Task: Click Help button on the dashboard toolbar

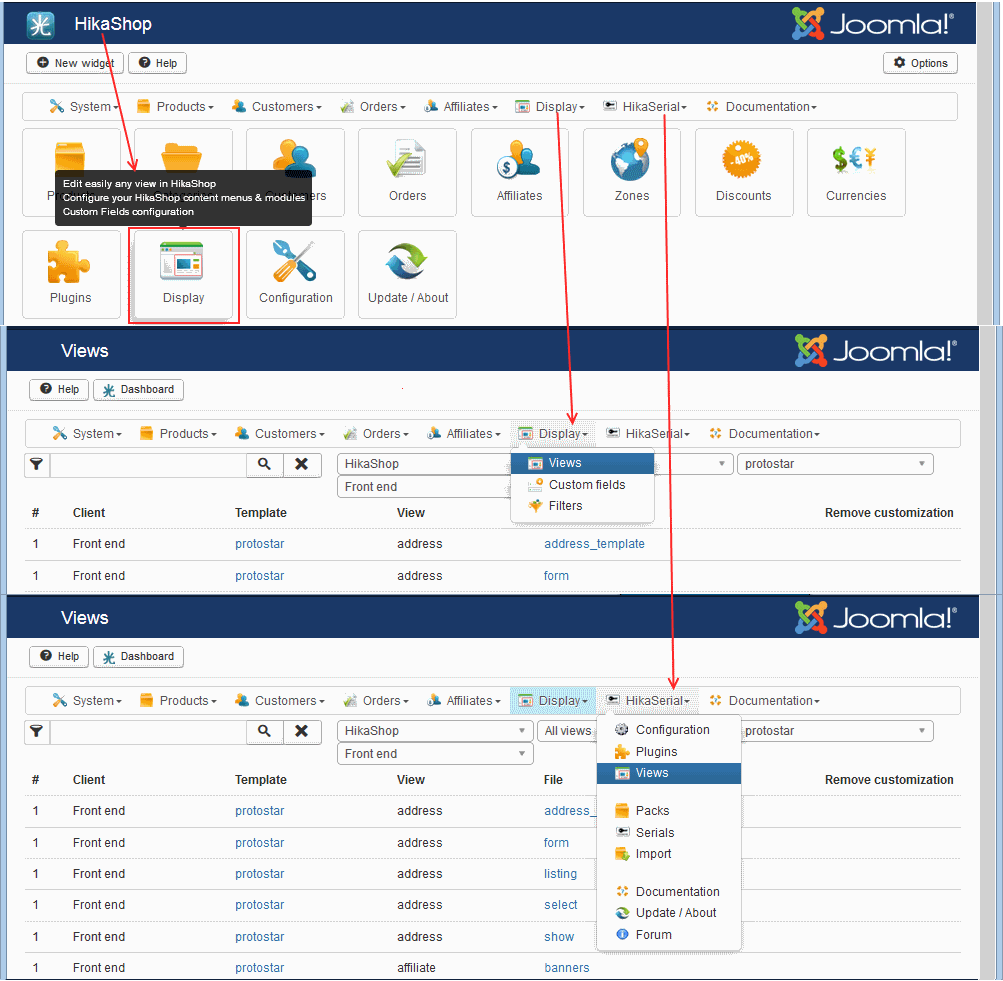Action: click(x=157, y=63)
